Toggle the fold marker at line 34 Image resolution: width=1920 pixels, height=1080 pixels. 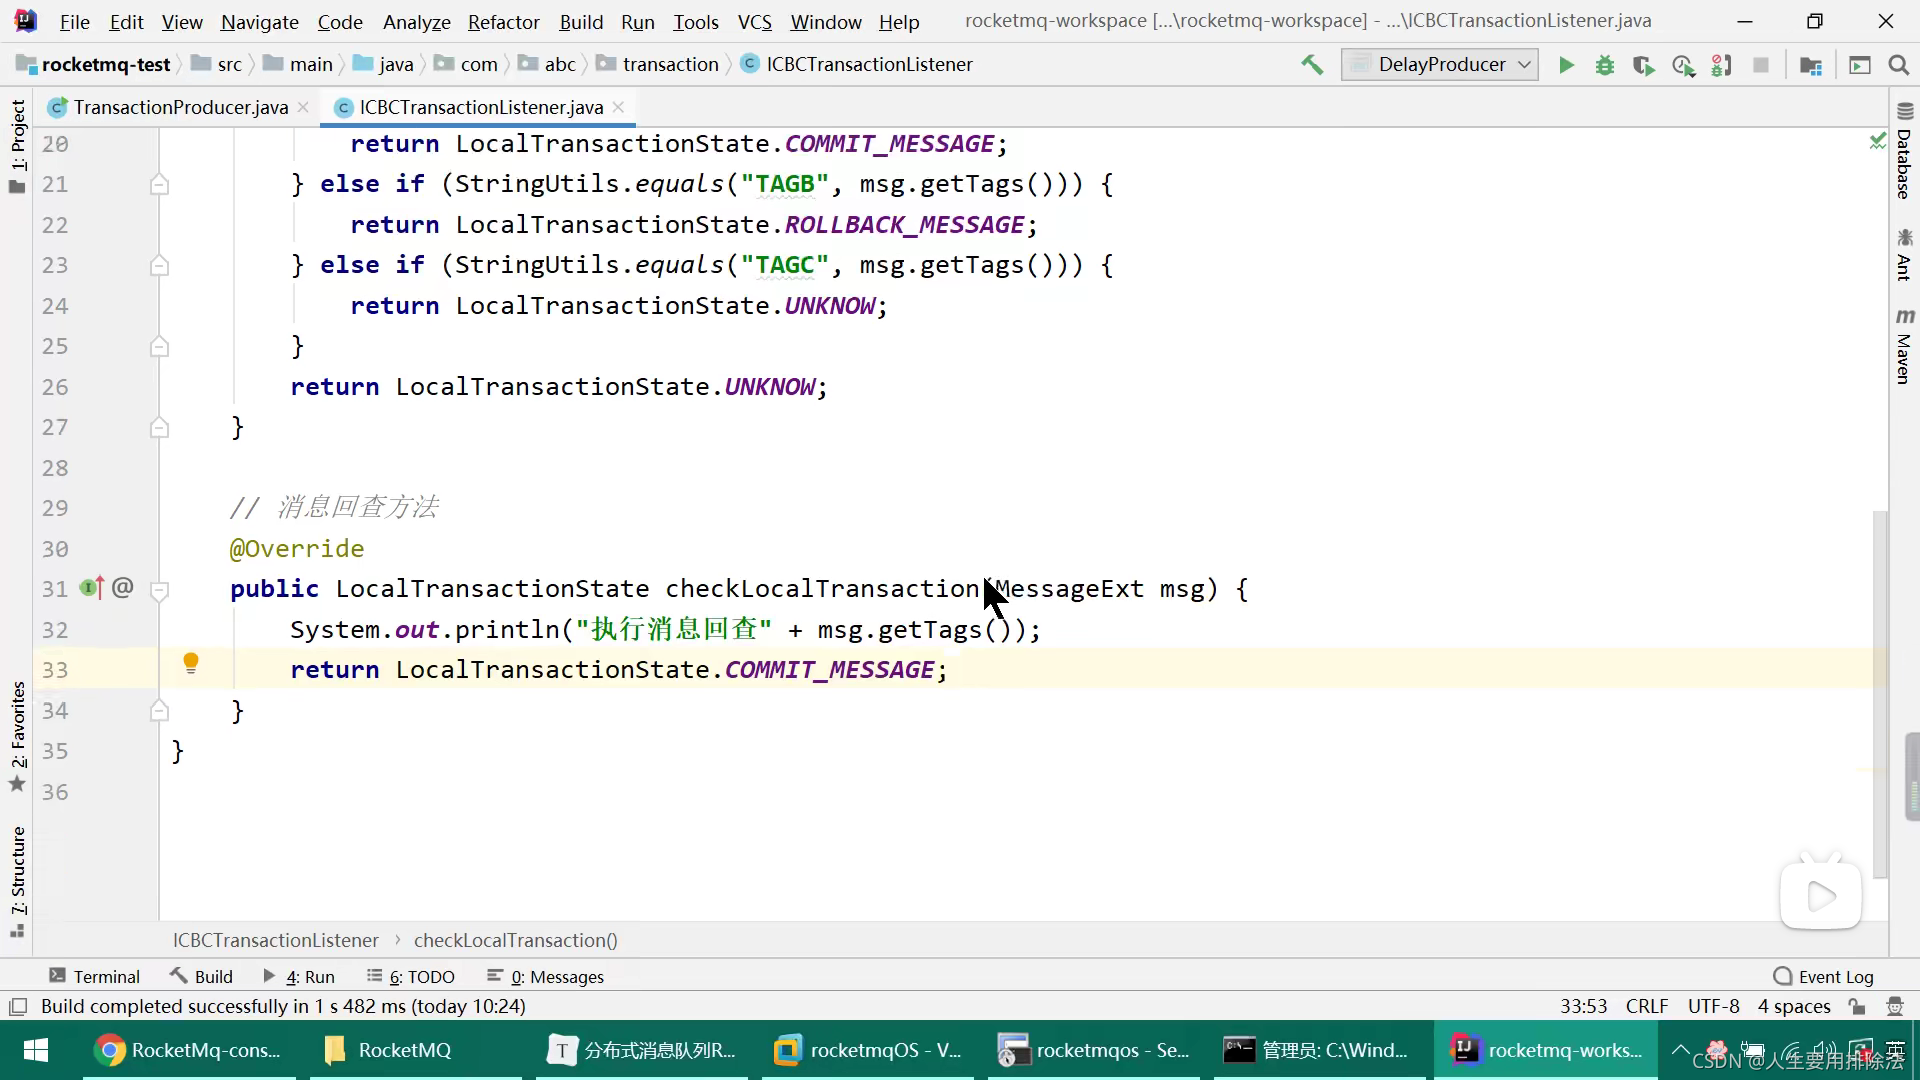[x=159, y=711]
